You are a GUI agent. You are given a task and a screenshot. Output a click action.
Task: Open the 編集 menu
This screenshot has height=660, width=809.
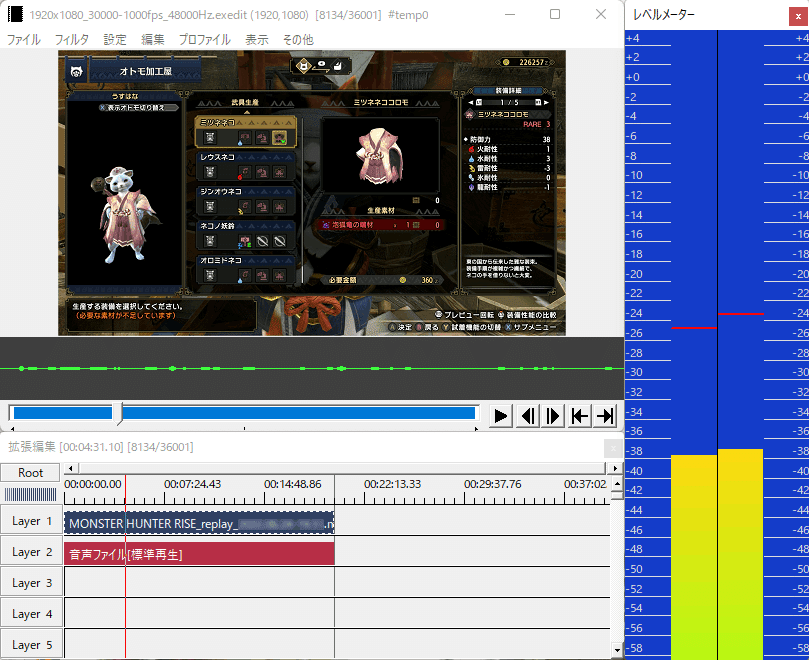pos(153,40)
